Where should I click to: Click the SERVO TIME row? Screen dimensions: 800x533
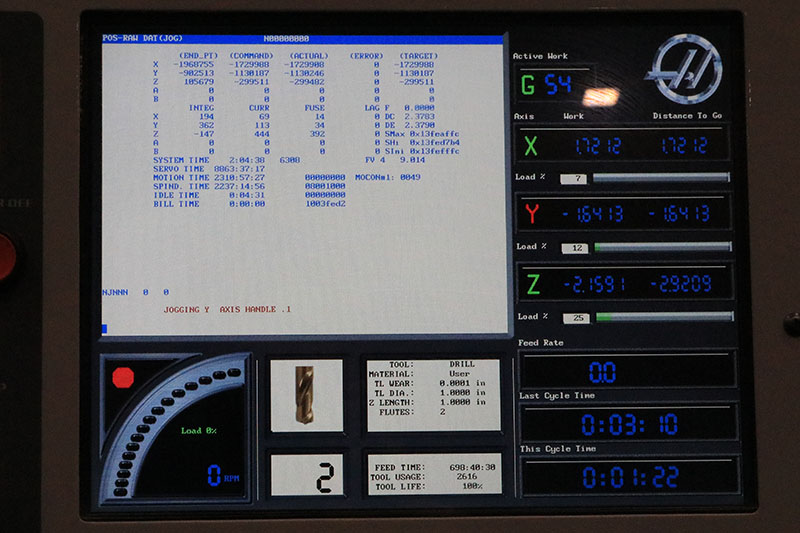click(209, 168)
